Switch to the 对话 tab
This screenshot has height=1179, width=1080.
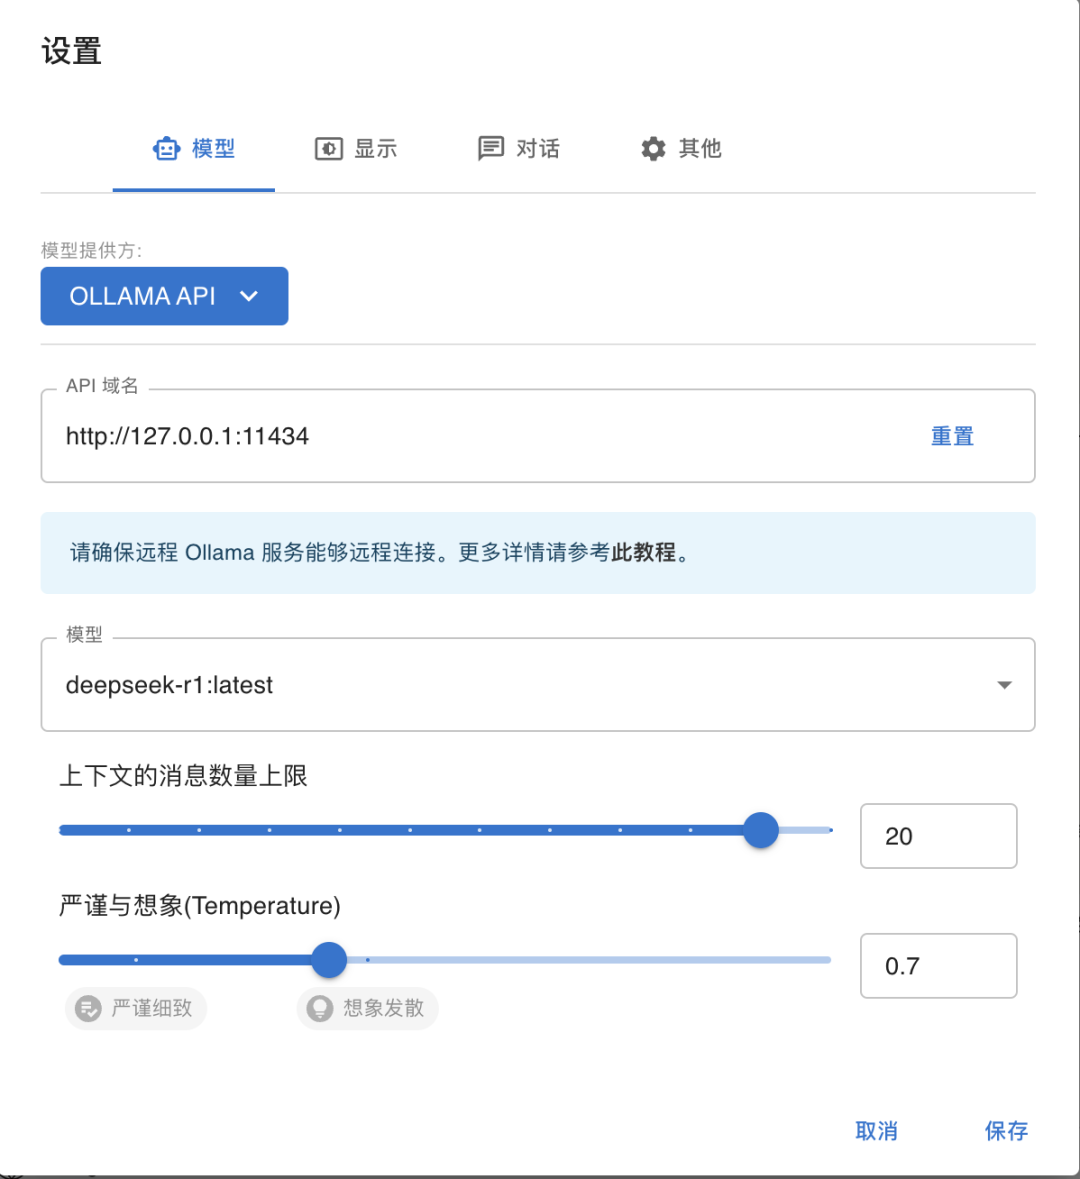tap(518, 147)
